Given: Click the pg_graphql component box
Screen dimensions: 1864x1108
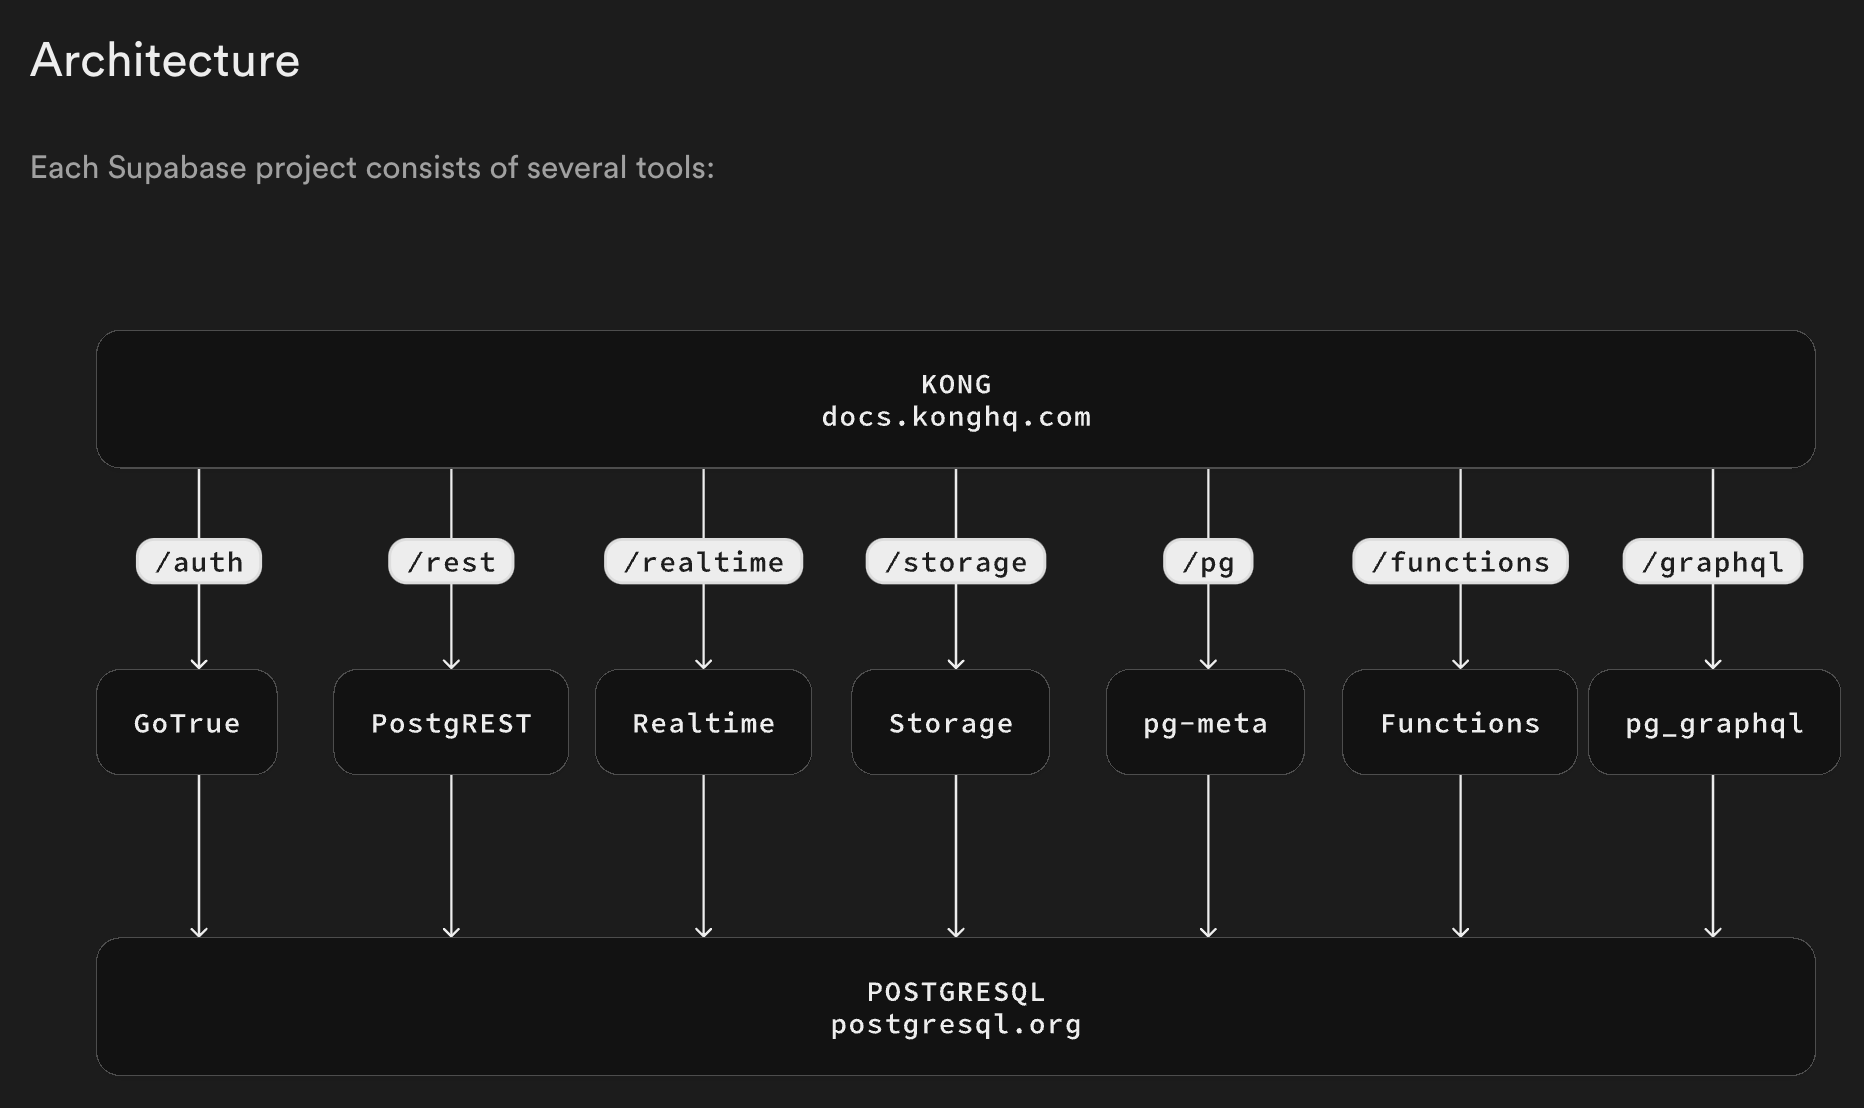Looking at the screenshot, I should [1714, 722].
